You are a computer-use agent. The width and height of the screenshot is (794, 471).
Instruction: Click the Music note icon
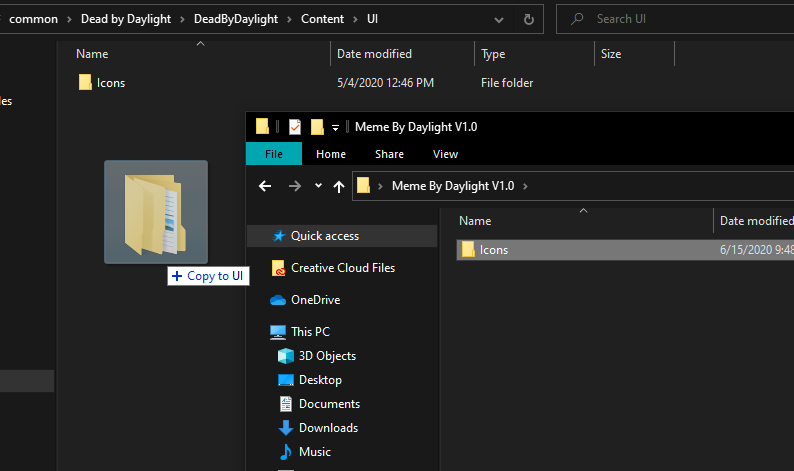coord(286,452)
